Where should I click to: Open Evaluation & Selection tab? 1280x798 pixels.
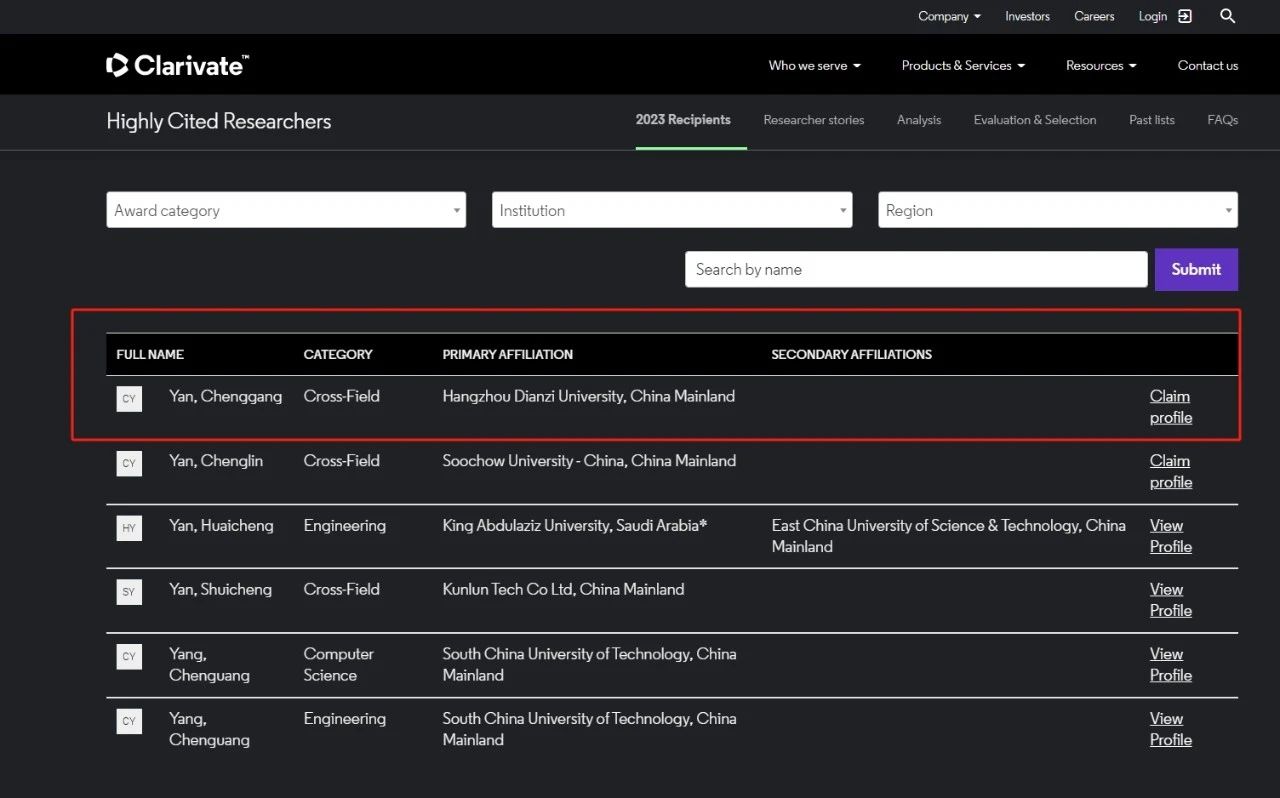[1035, 120]
